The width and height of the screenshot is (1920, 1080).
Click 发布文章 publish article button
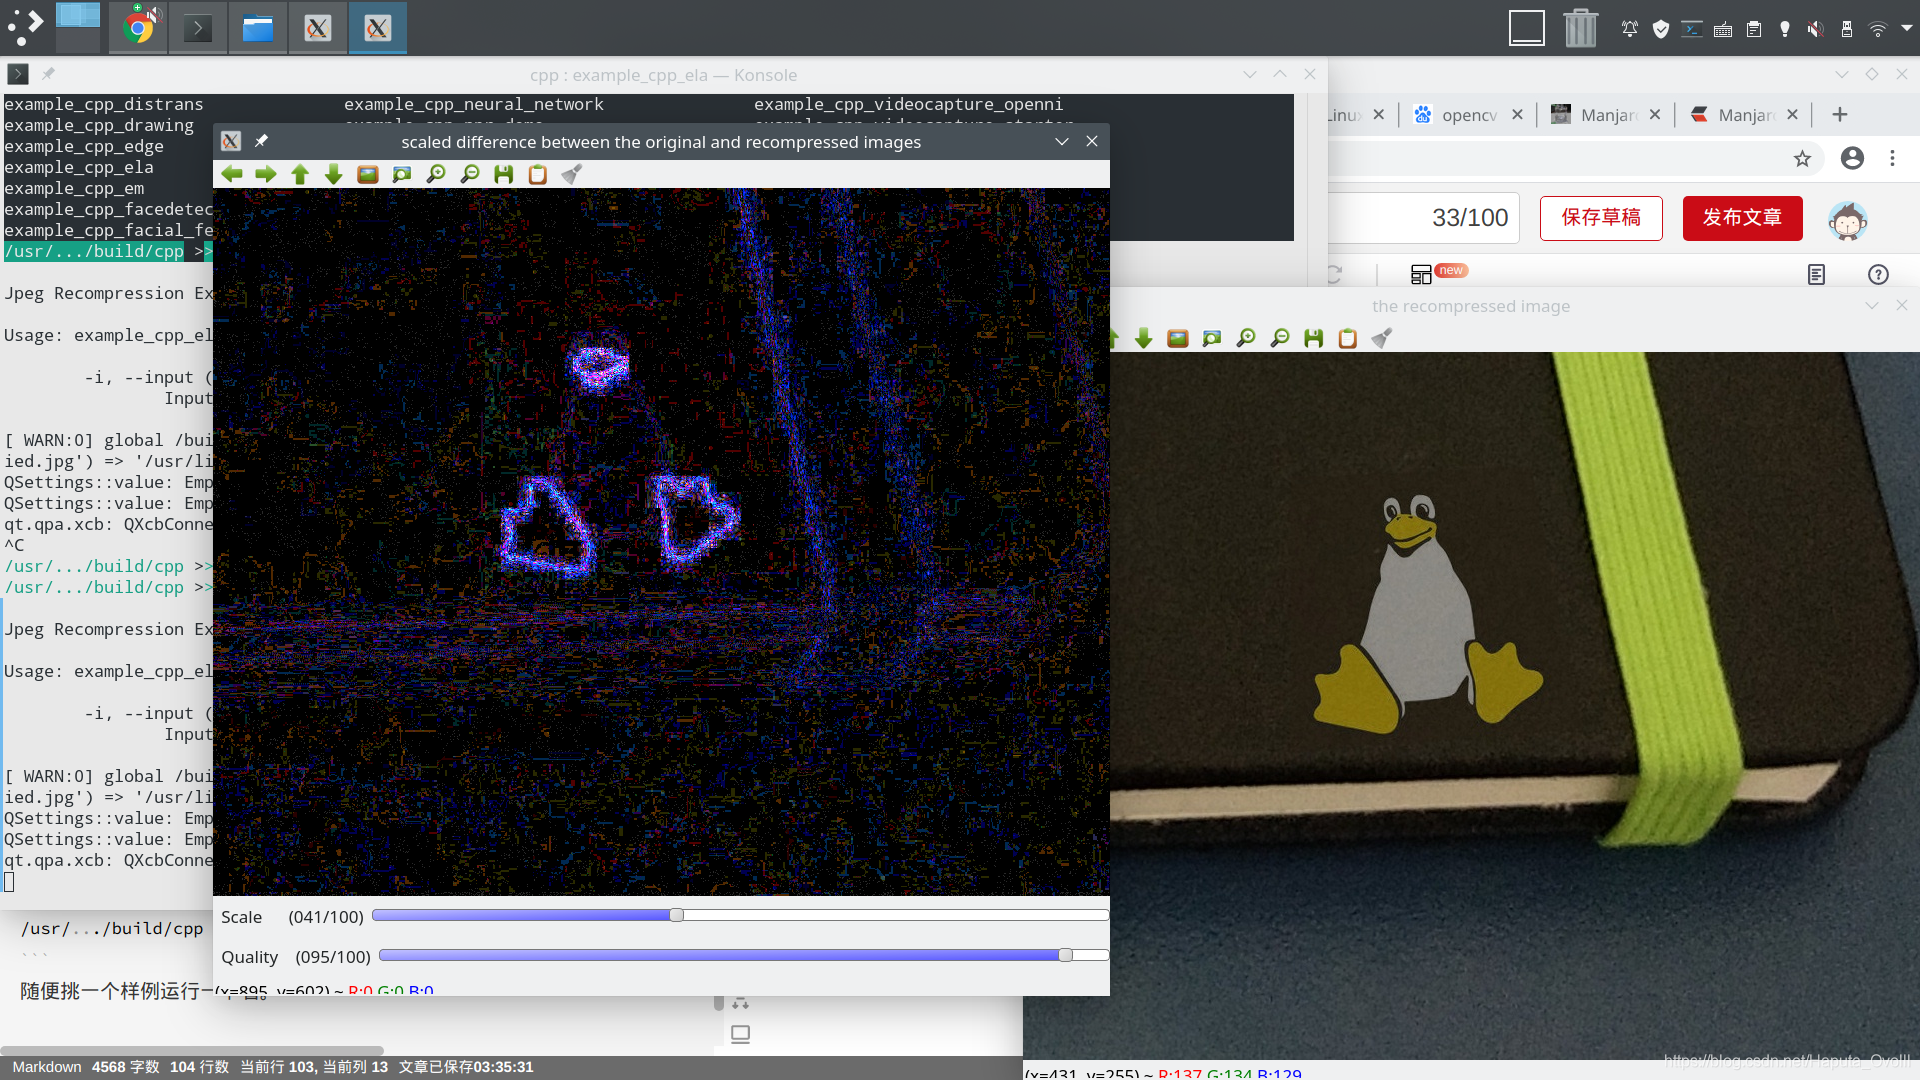tap(1743, 218)
